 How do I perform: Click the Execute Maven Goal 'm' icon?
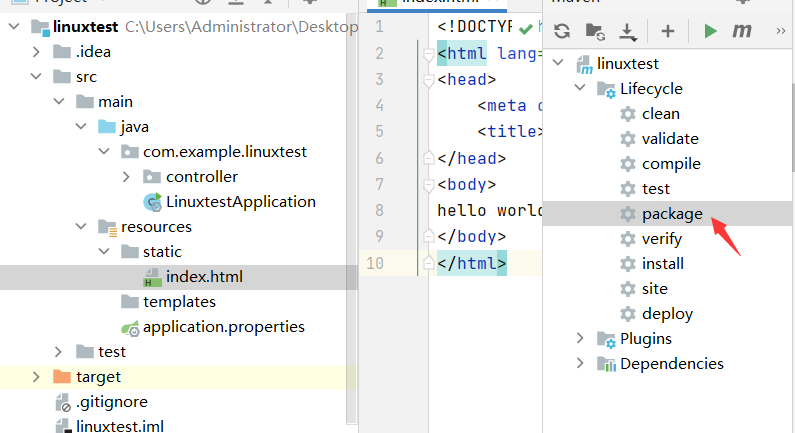point(741,31)
